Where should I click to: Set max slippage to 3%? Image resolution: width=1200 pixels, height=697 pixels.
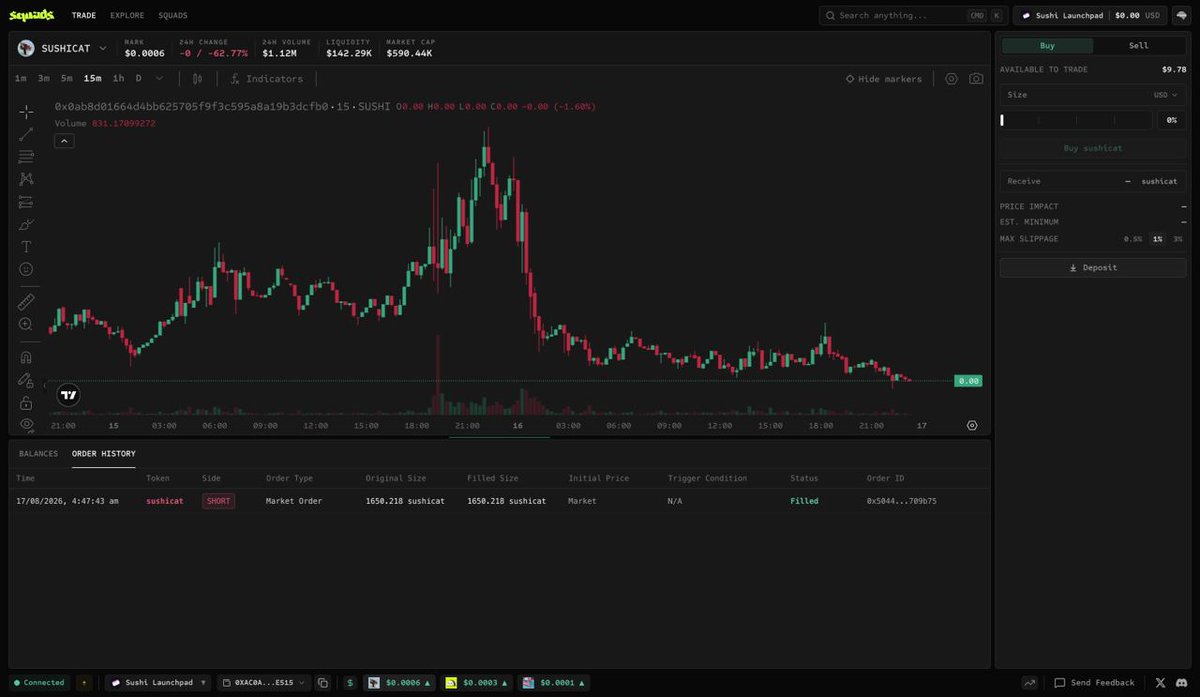point(1178,239)
